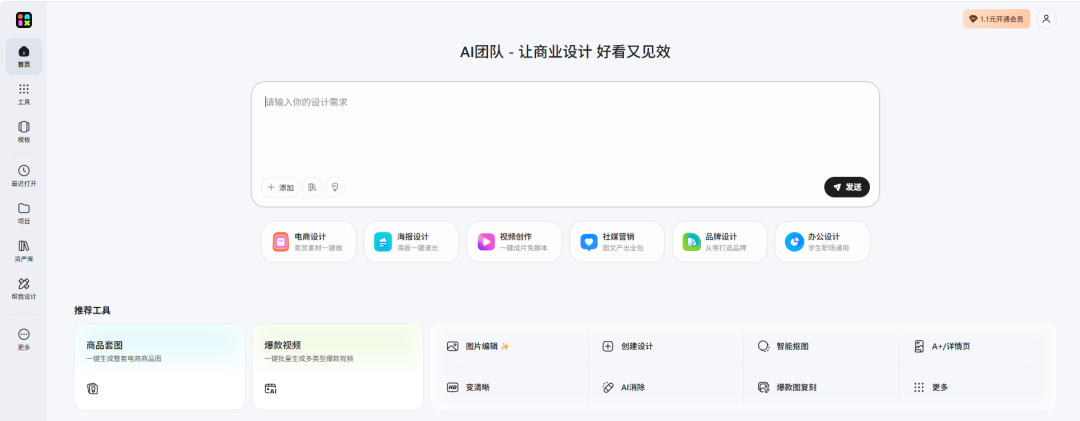Click the AI video icon in 爆款视频 card
The height and width of the screenshot is (421, 1080).
click(271, 389)
